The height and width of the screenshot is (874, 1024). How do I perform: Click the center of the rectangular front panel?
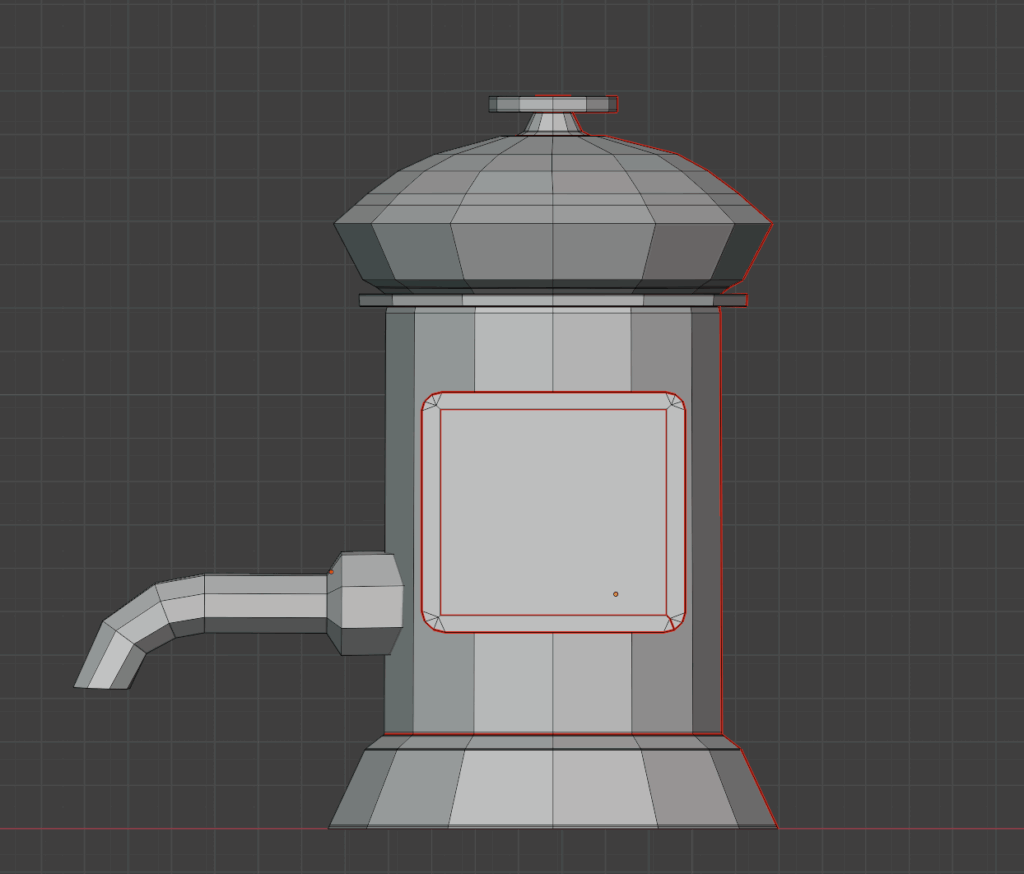[x=553, y=512]
